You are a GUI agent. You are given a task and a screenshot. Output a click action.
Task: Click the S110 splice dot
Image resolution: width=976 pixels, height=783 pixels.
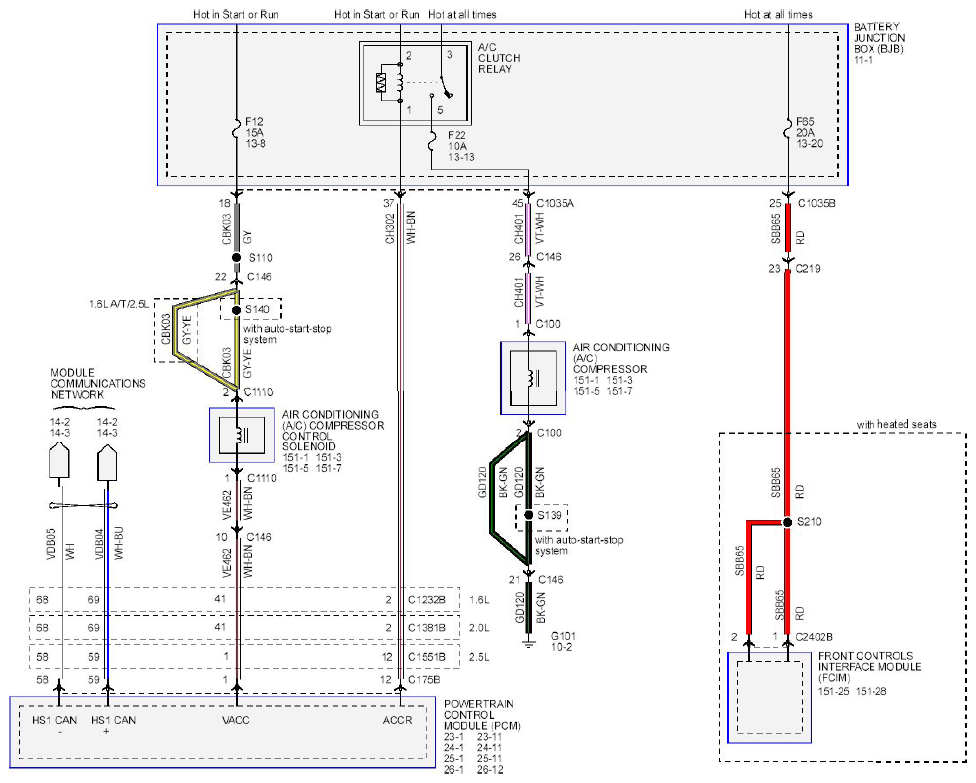click(237, 257)
